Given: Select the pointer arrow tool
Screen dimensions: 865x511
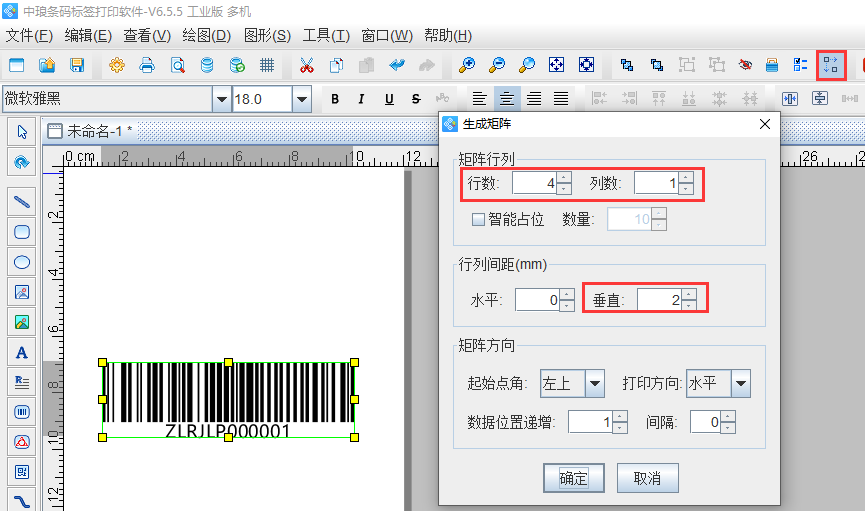Looking at the screenshot, I should [x=22, y=132].
